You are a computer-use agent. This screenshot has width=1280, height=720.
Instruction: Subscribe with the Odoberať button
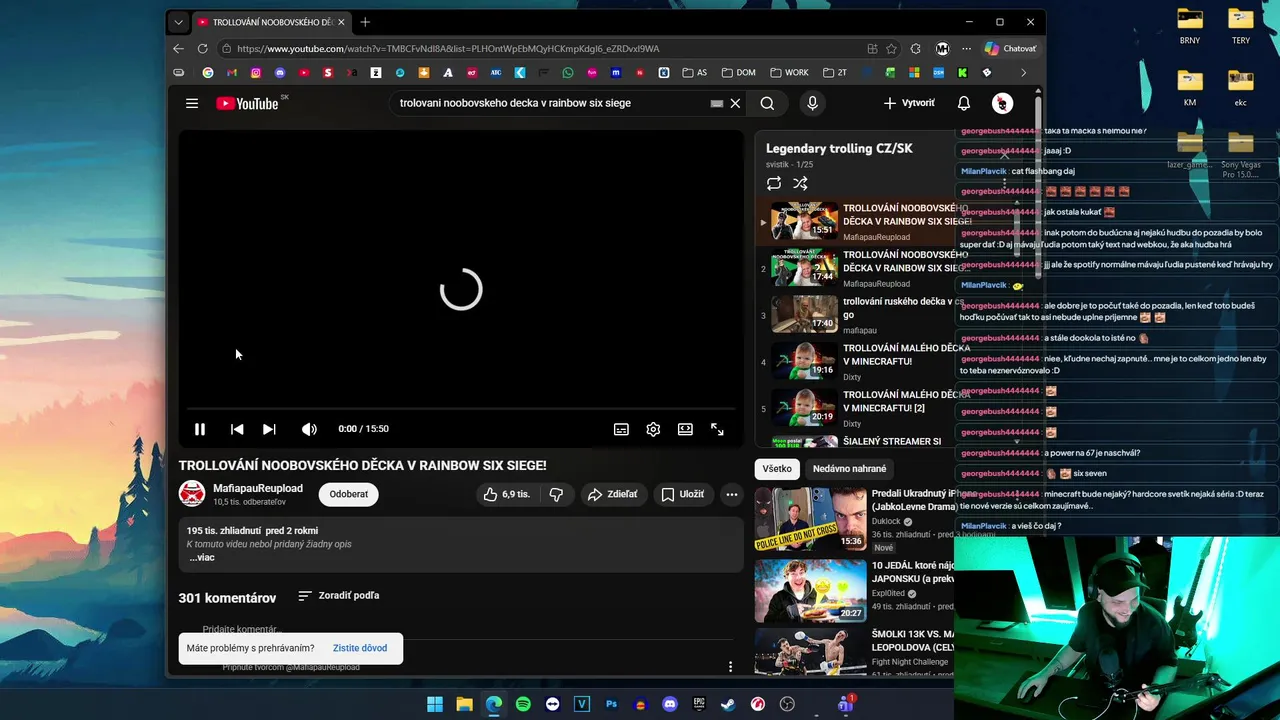349,494
